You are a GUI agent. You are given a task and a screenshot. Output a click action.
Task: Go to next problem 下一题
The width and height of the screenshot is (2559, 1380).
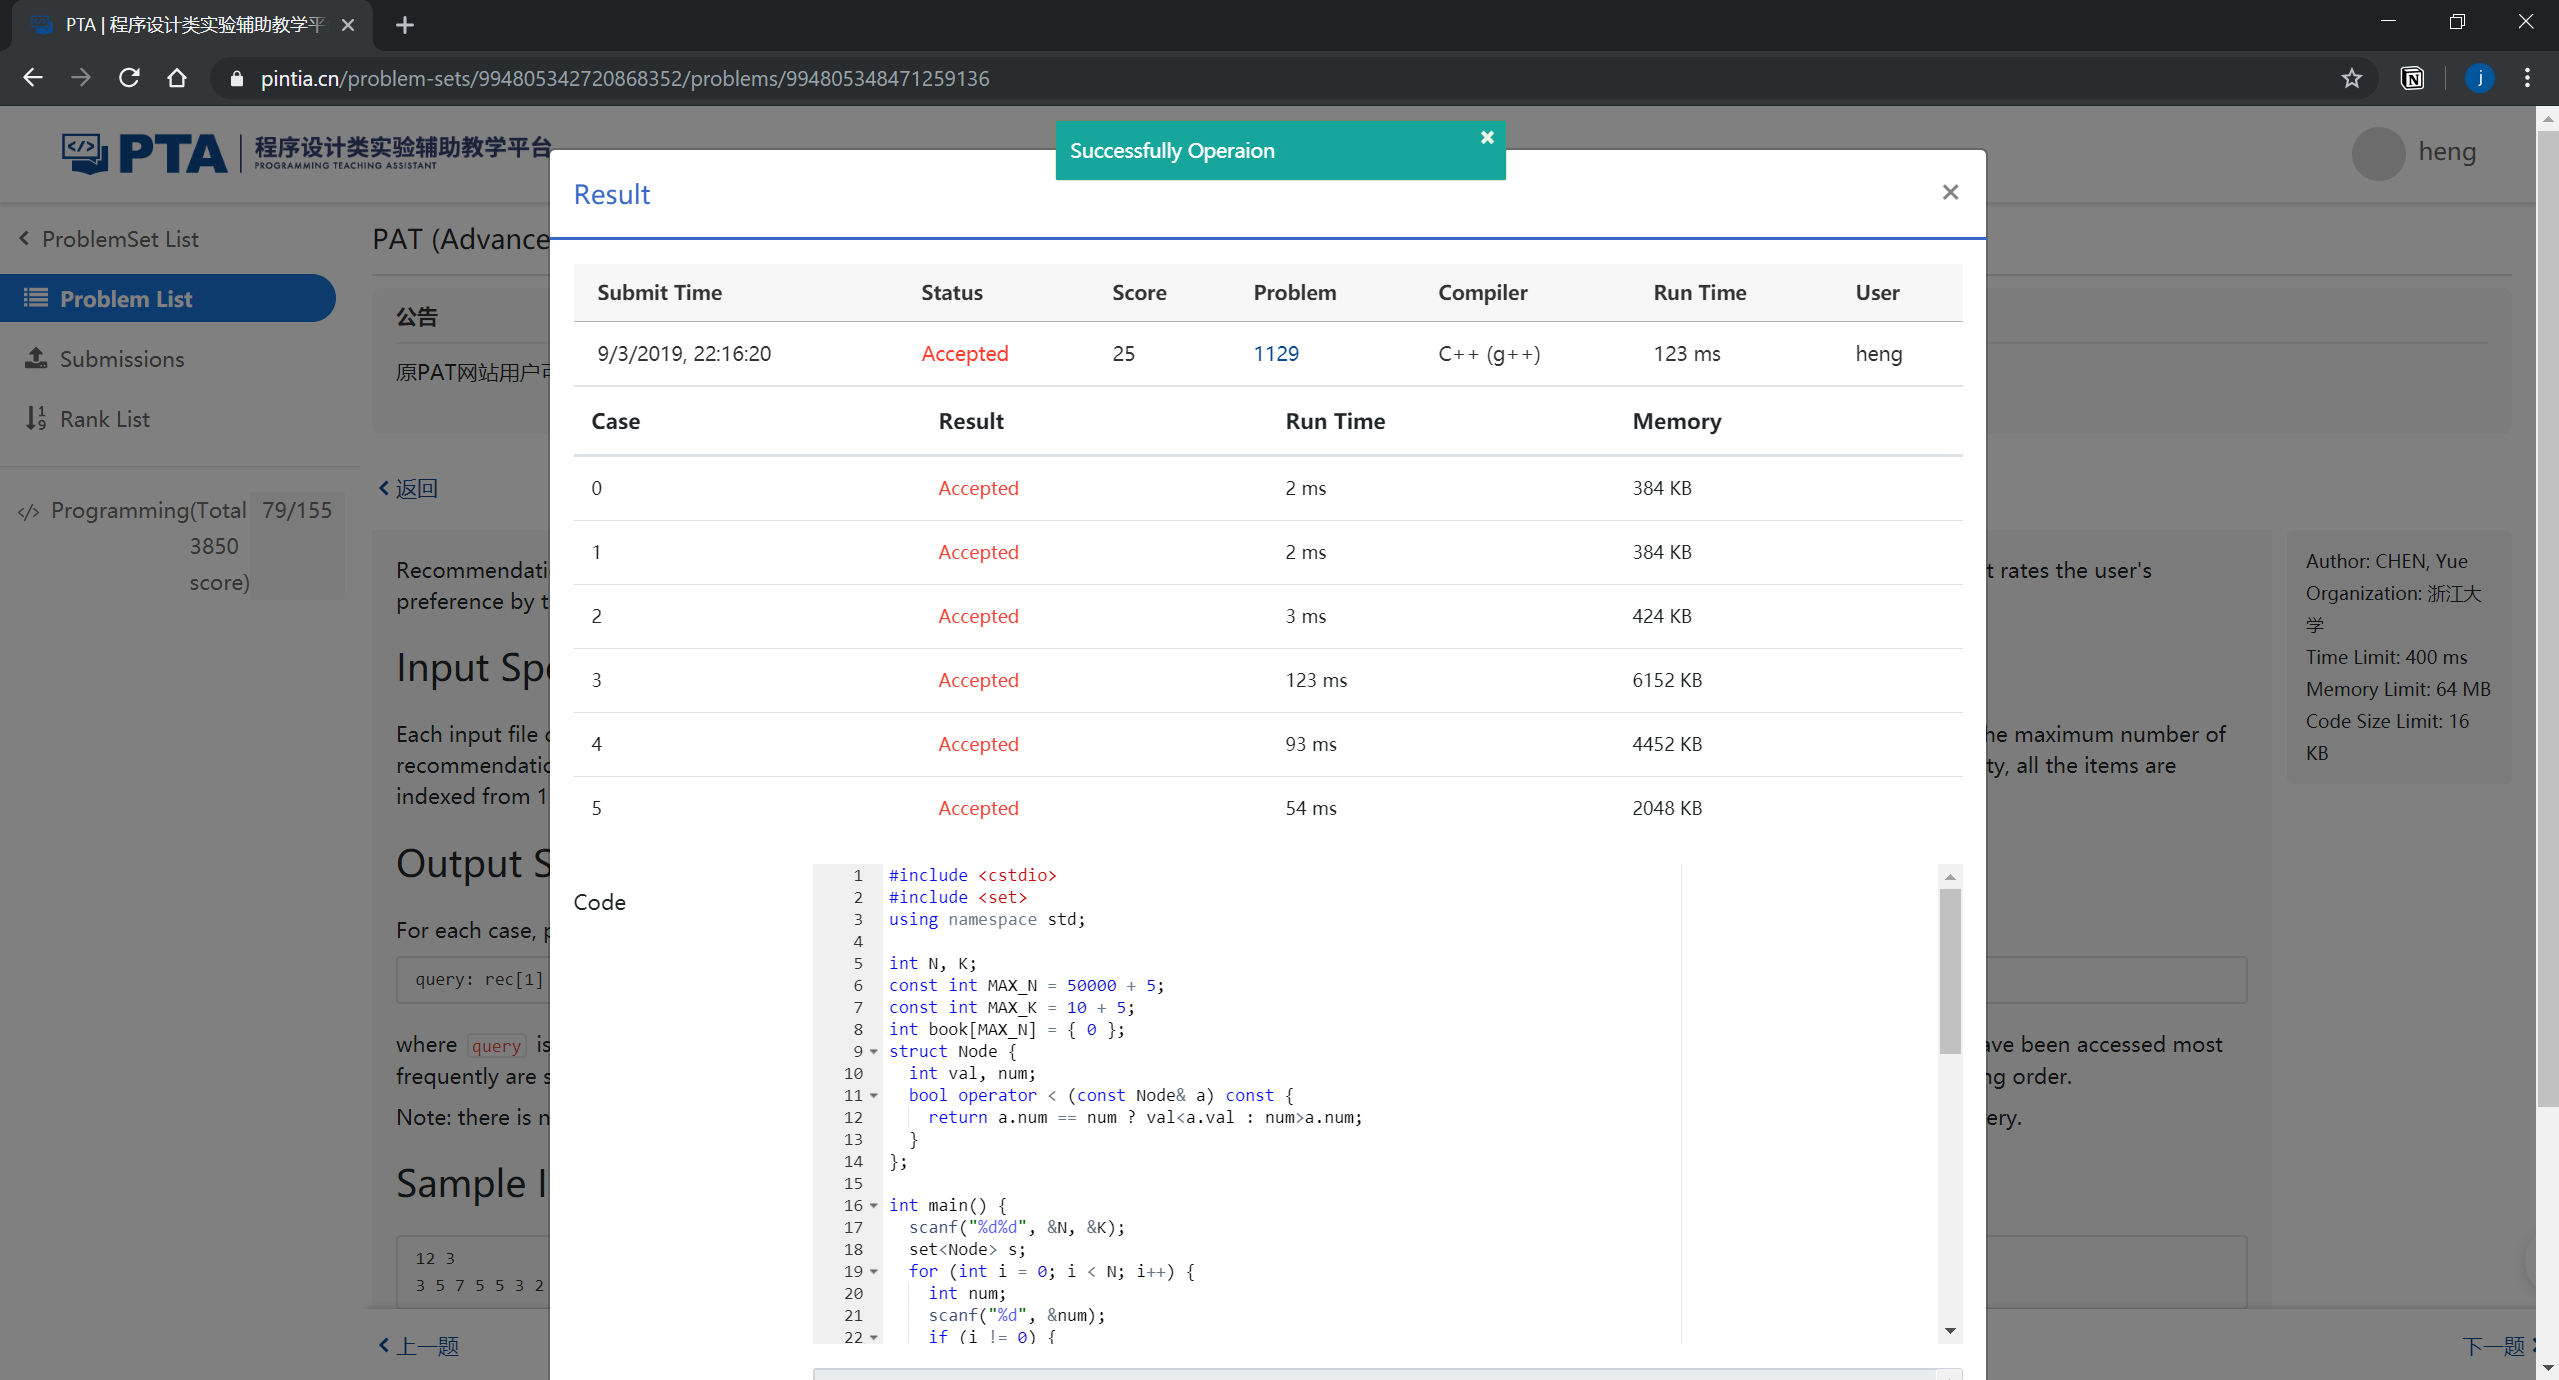pos(2497,1346)
